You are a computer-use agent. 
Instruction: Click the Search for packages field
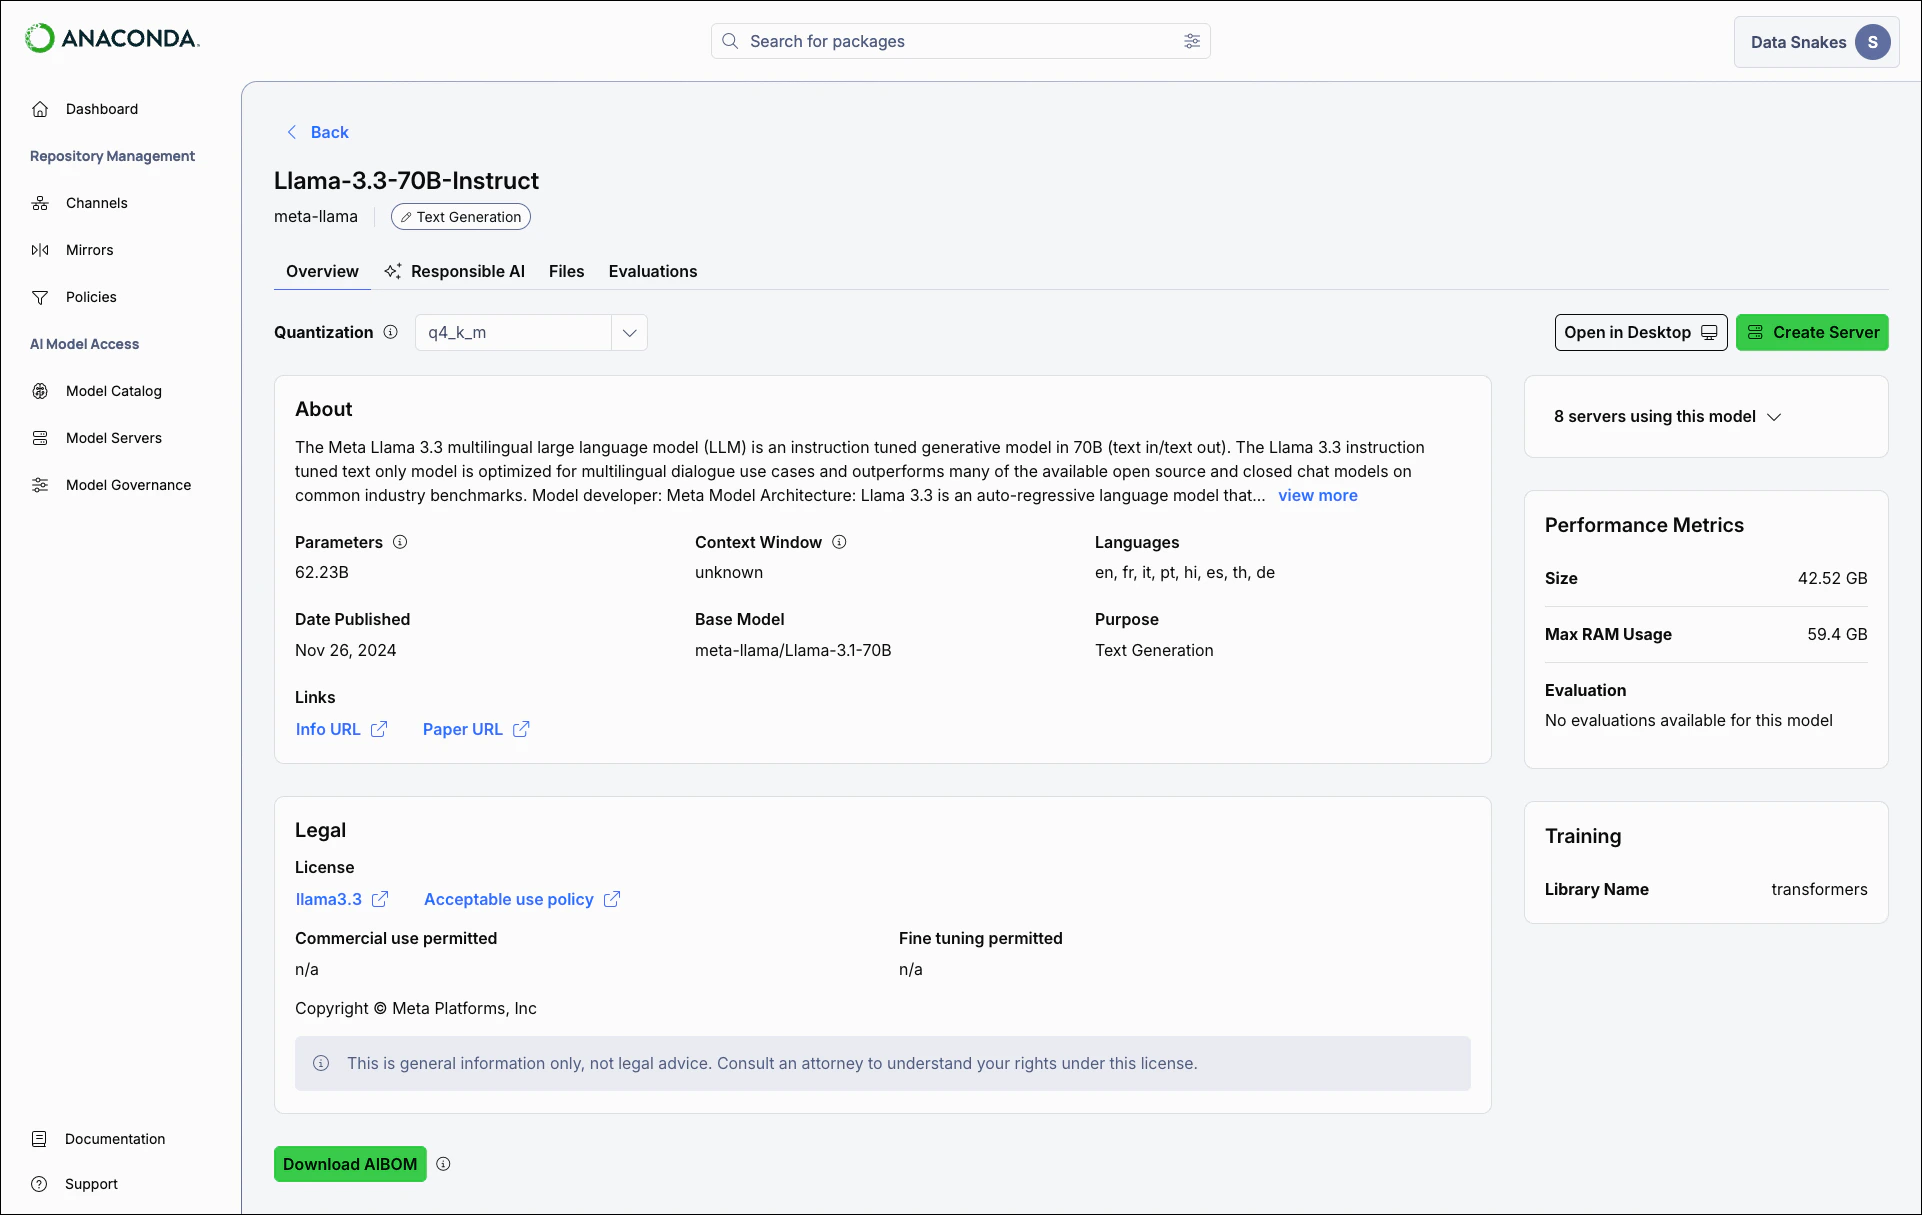tap(960, 41)
